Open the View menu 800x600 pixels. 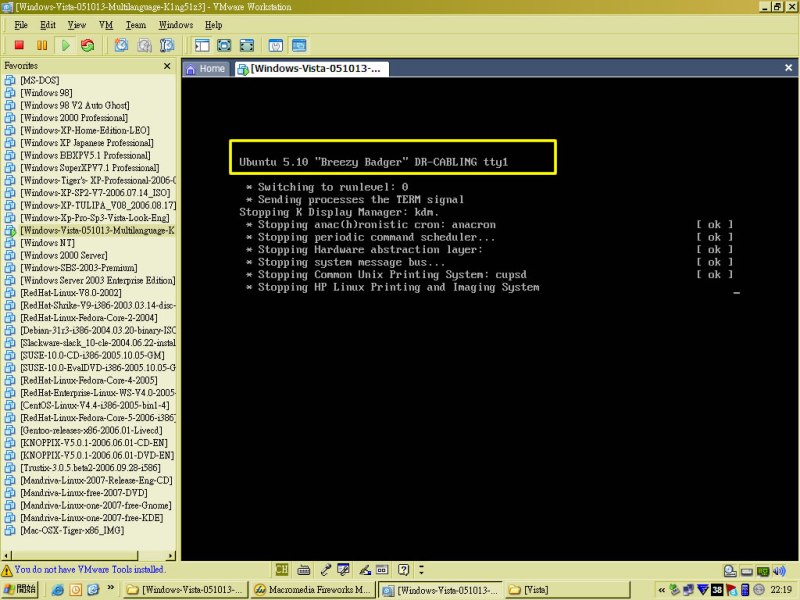77,24
